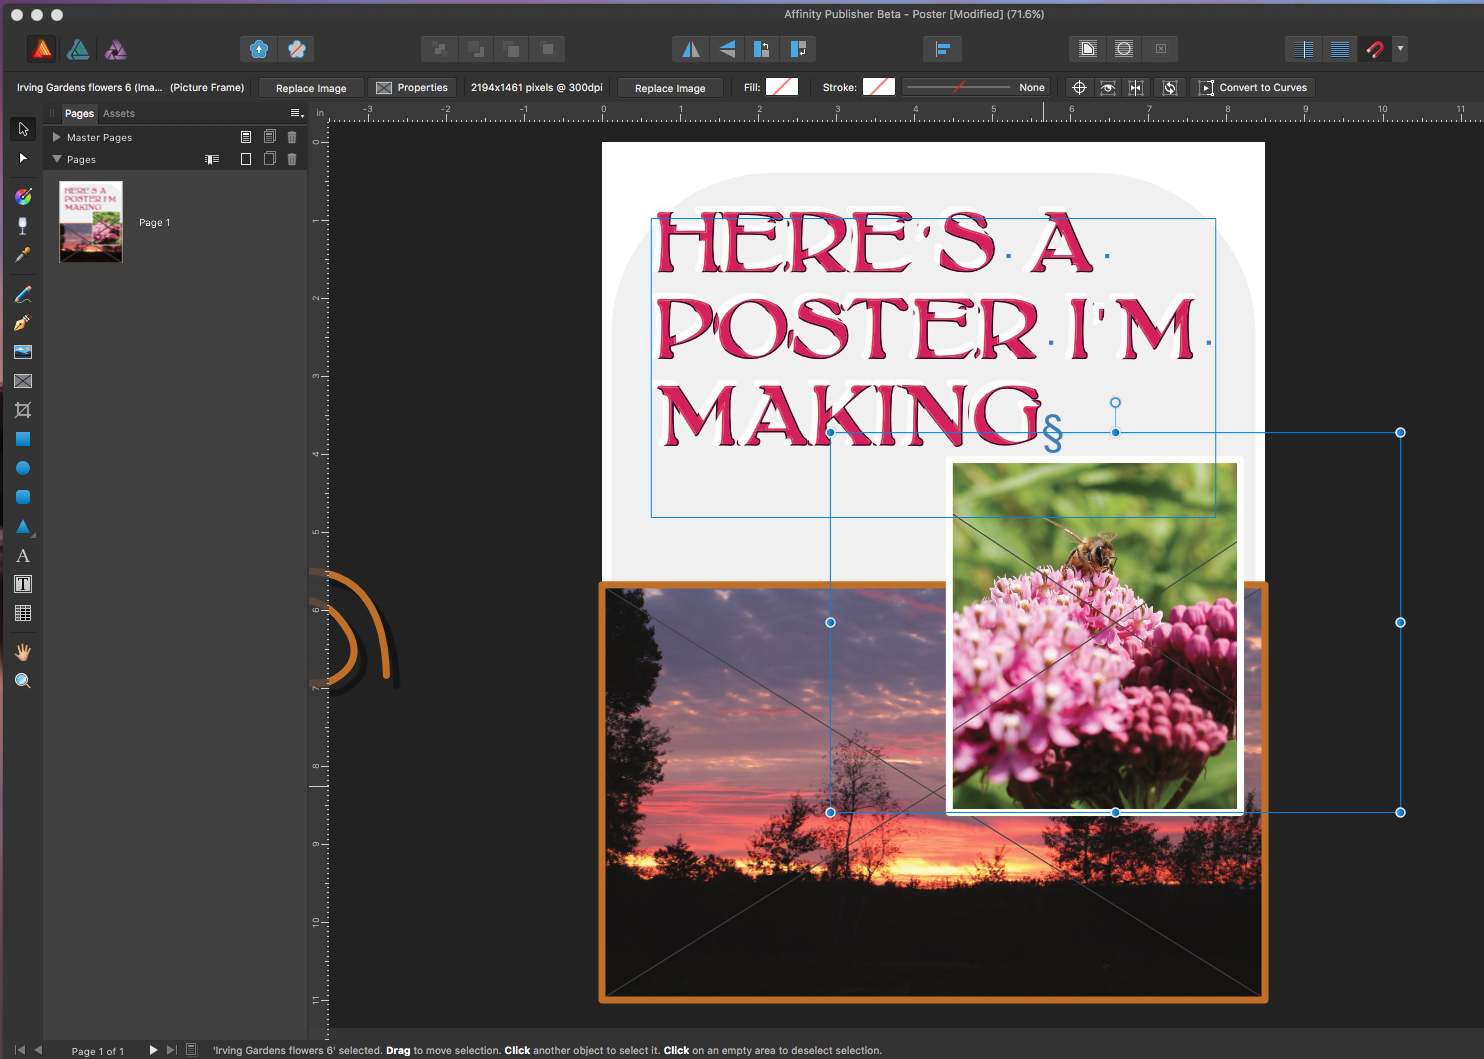Select the Transparency wine glass tool
The width and height of the screenshot is (1484, 1059).
[x=23, y=226]
